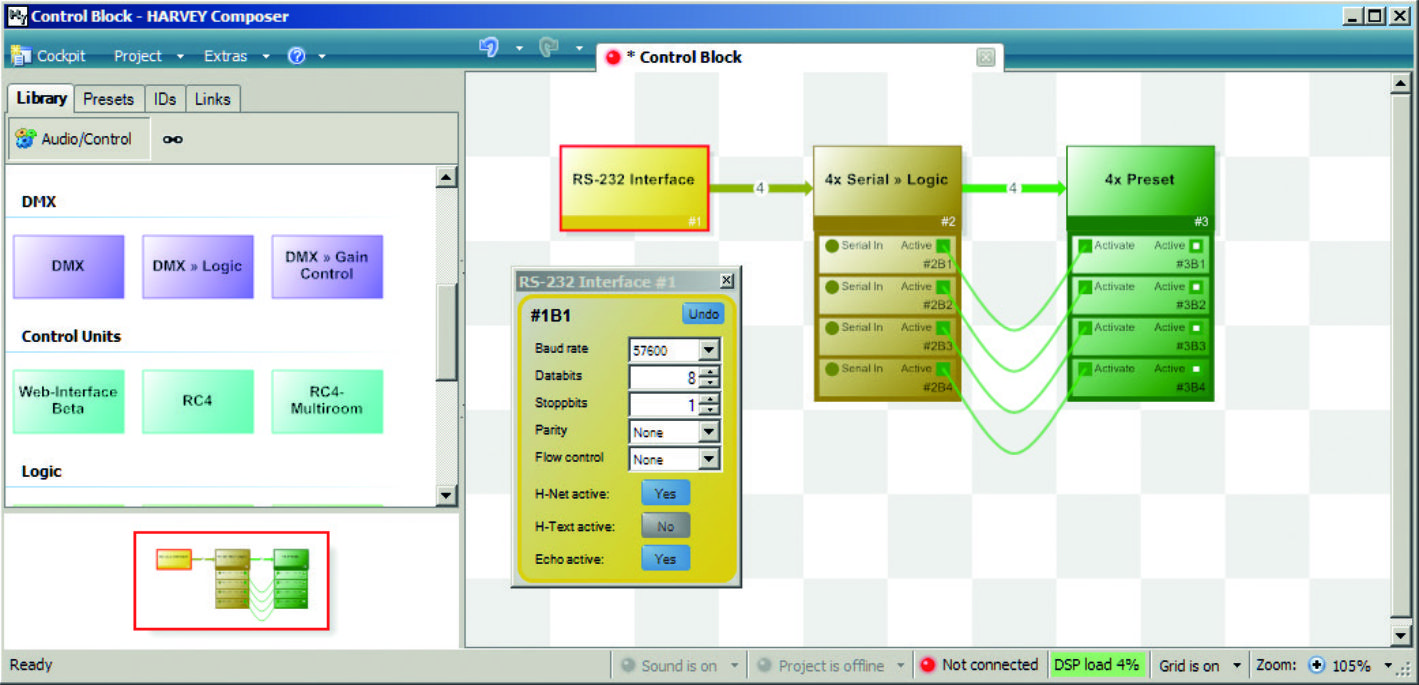The image size is (1419, 685).
Task: Toggle H-Net active Yes button
Action: tap(665, 493)
